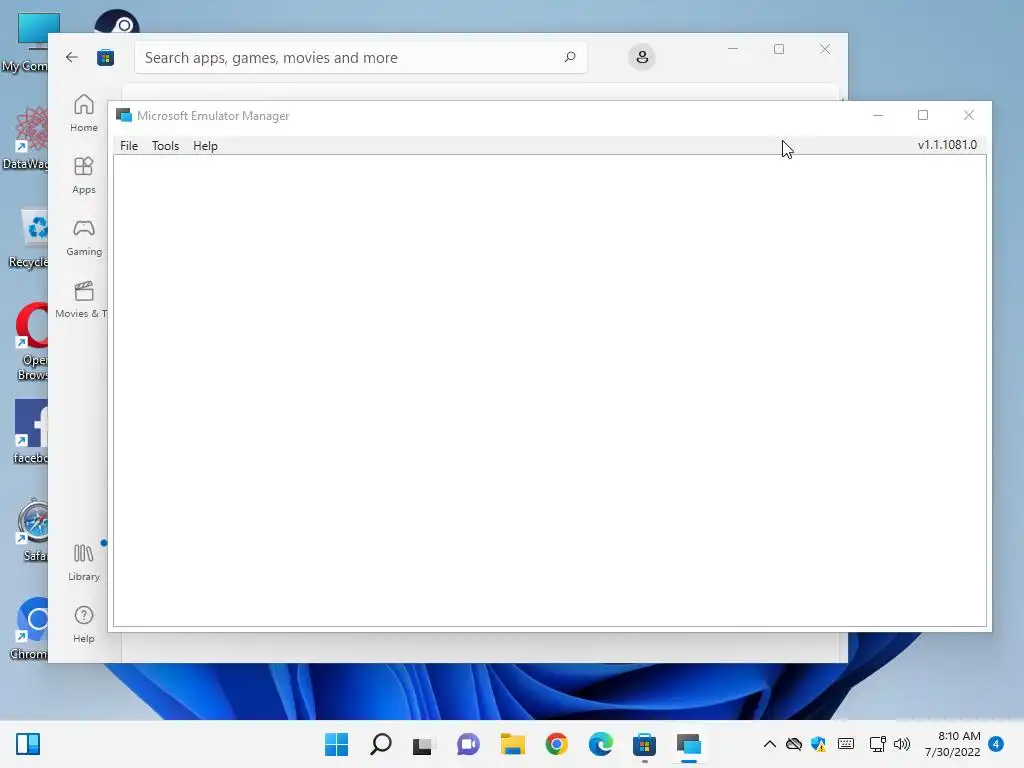Open Chat app on the taskbar

click(x=468, y=744)
